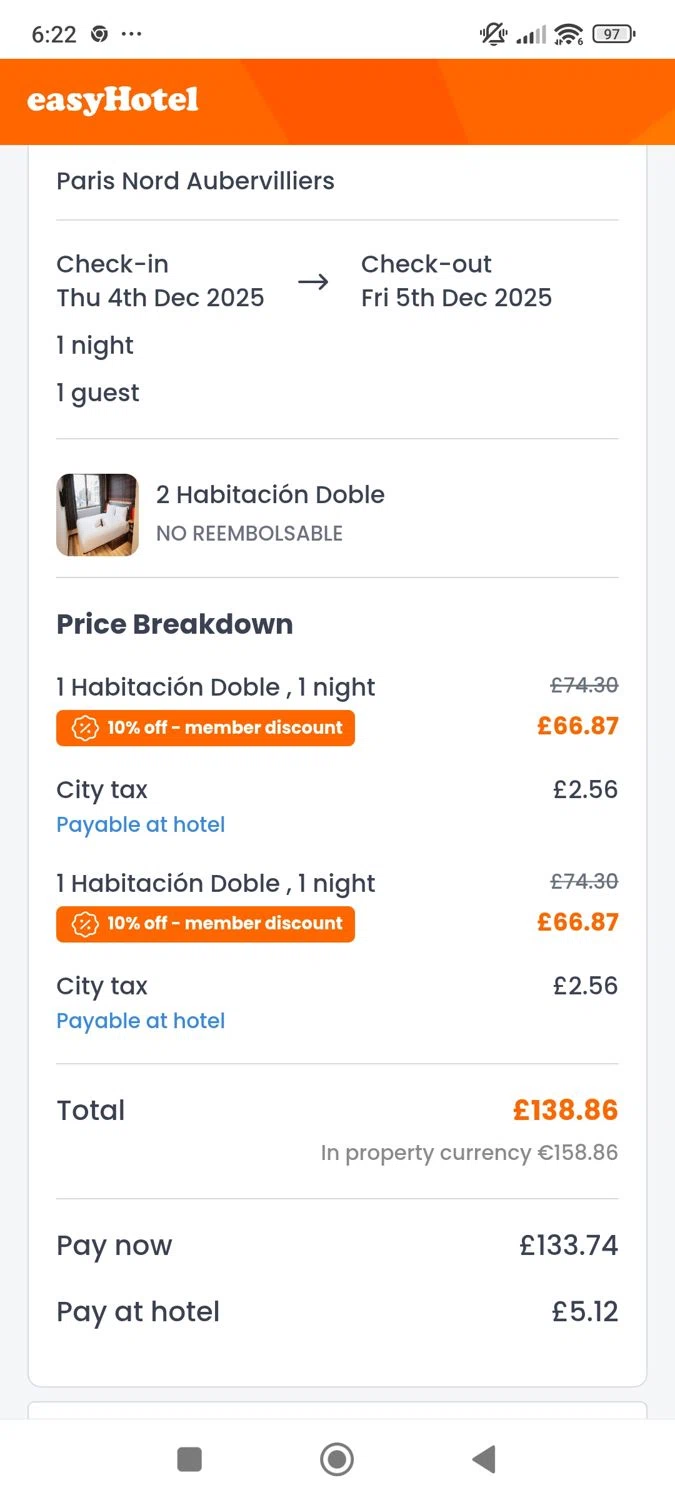Tap the percent icon in the upper discount badge
This screenshot has width=675, height=1500.
[84, 728]
